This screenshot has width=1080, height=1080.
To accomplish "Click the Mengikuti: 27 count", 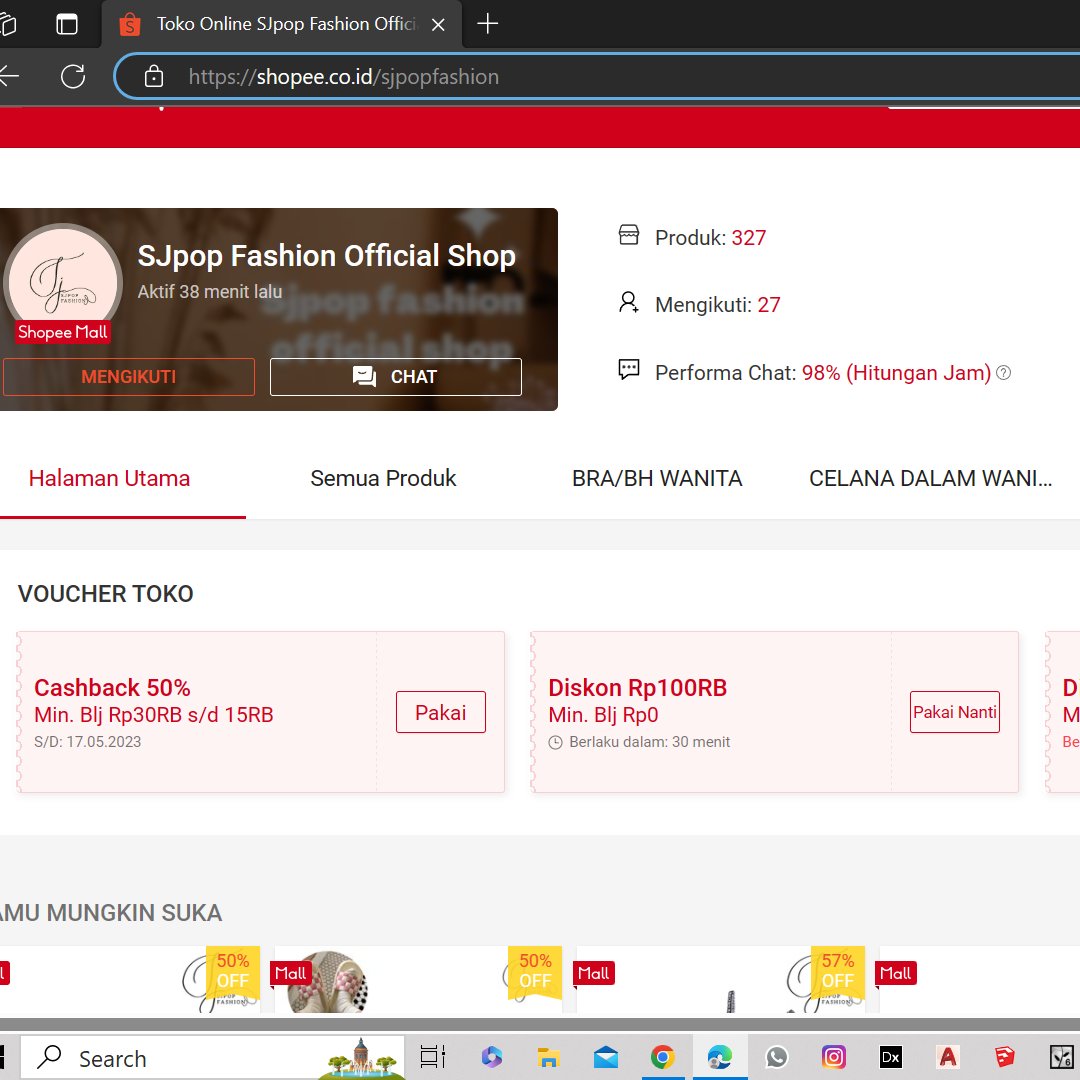I will click(x=769, y=304).
